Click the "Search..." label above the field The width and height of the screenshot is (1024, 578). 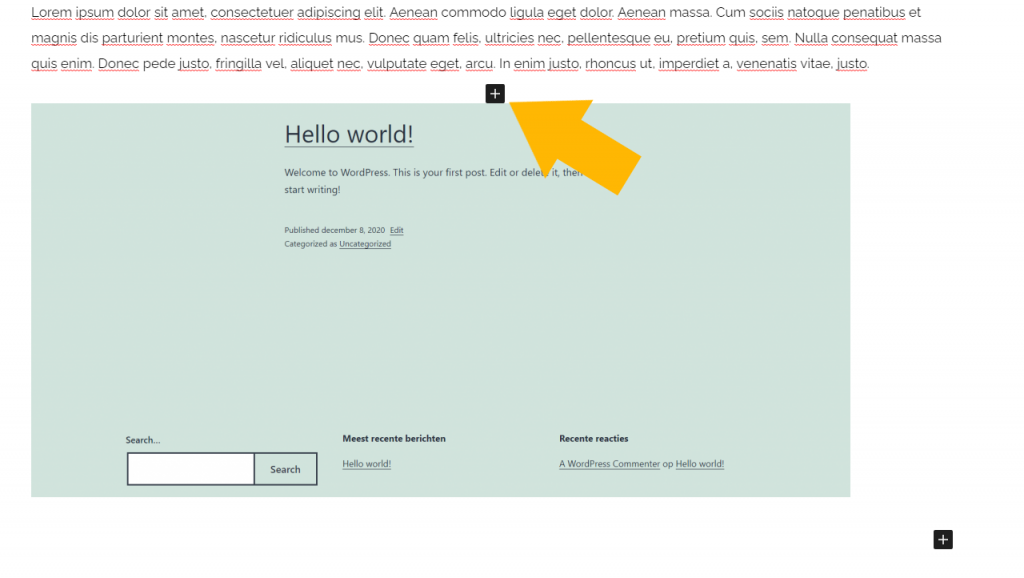tap(143, 440)
